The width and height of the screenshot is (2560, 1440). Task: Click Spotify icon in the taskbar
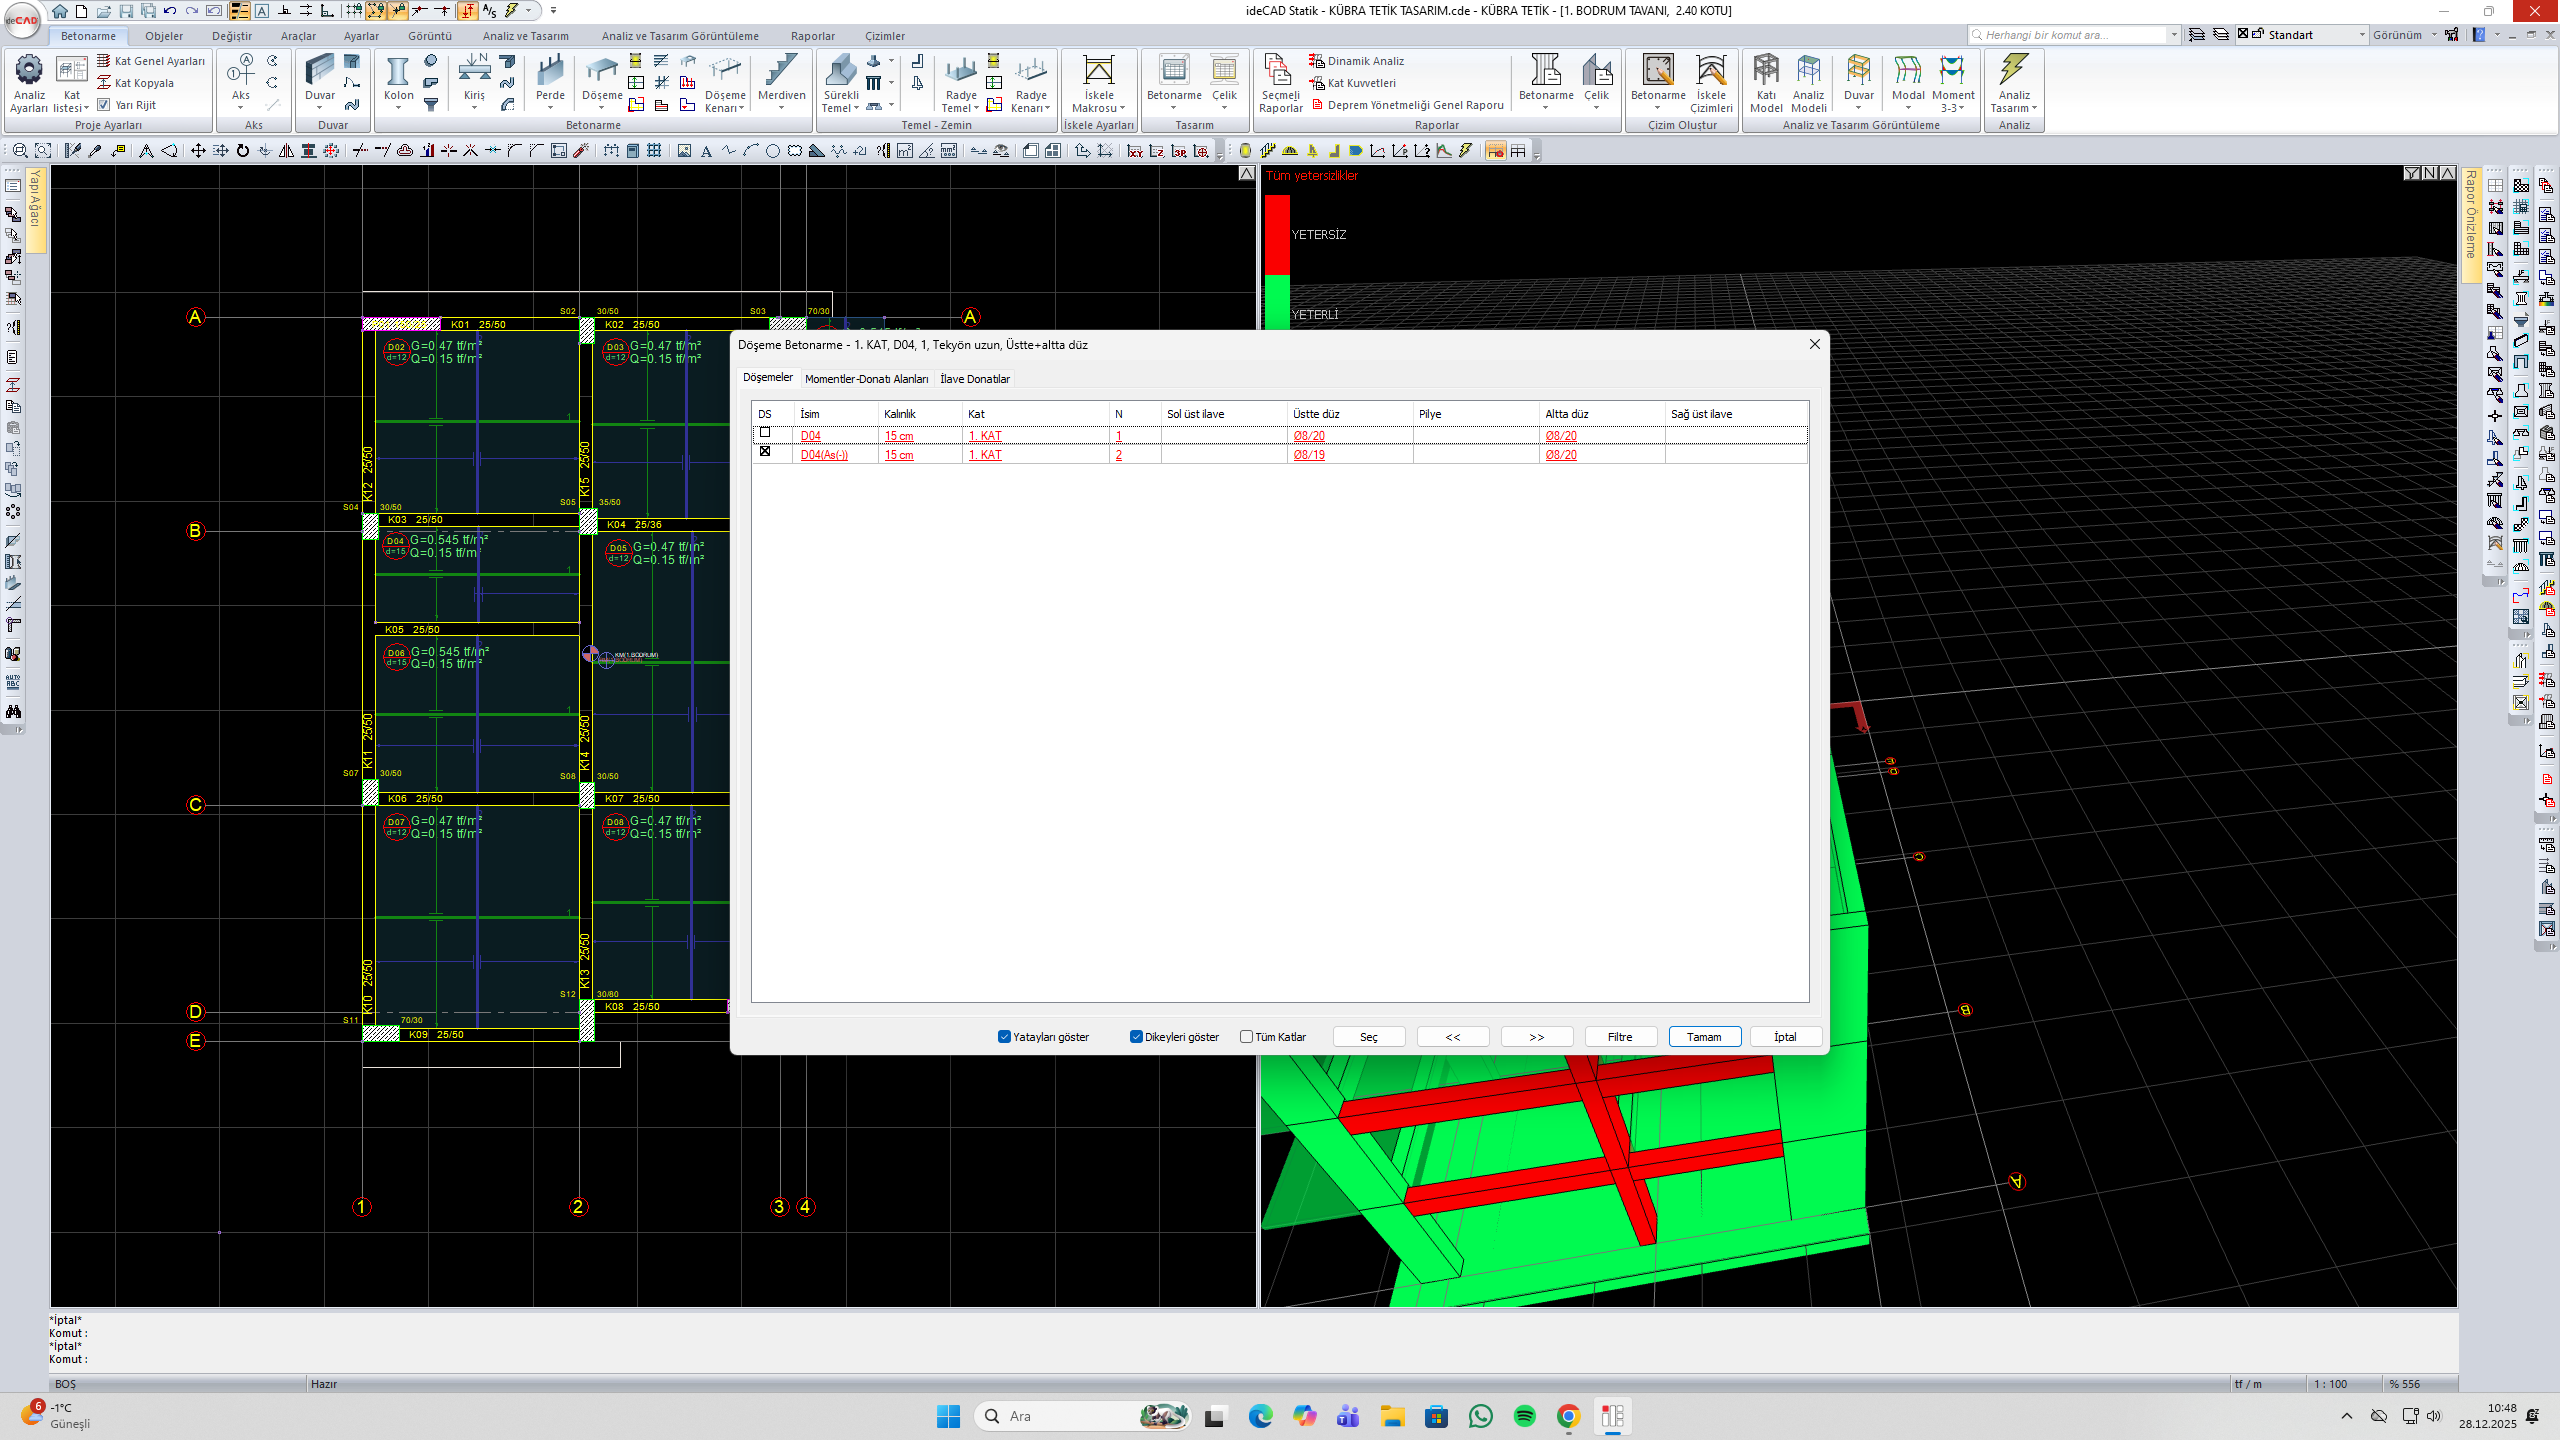click(1524, 1416)
